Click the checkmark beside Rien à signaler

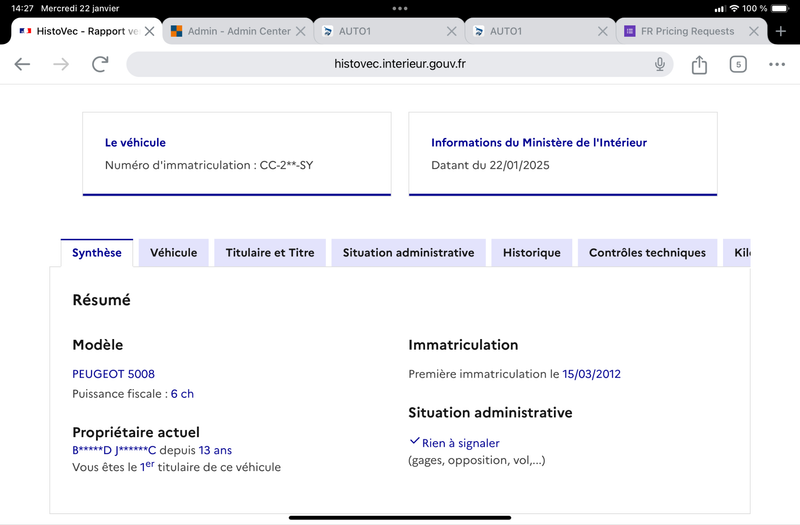414,441
